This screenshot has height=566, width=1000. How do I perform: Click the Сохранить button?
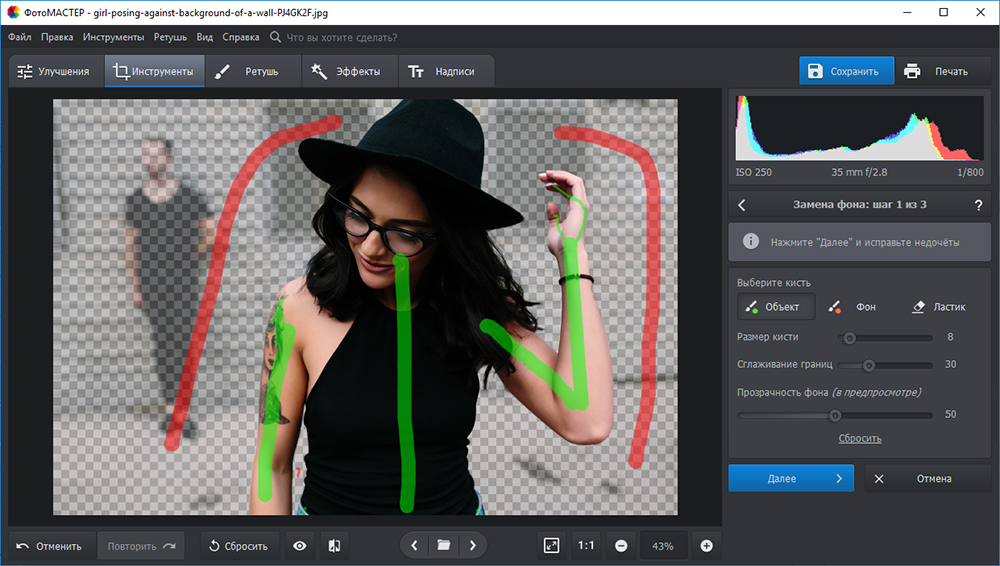[846, 71]
